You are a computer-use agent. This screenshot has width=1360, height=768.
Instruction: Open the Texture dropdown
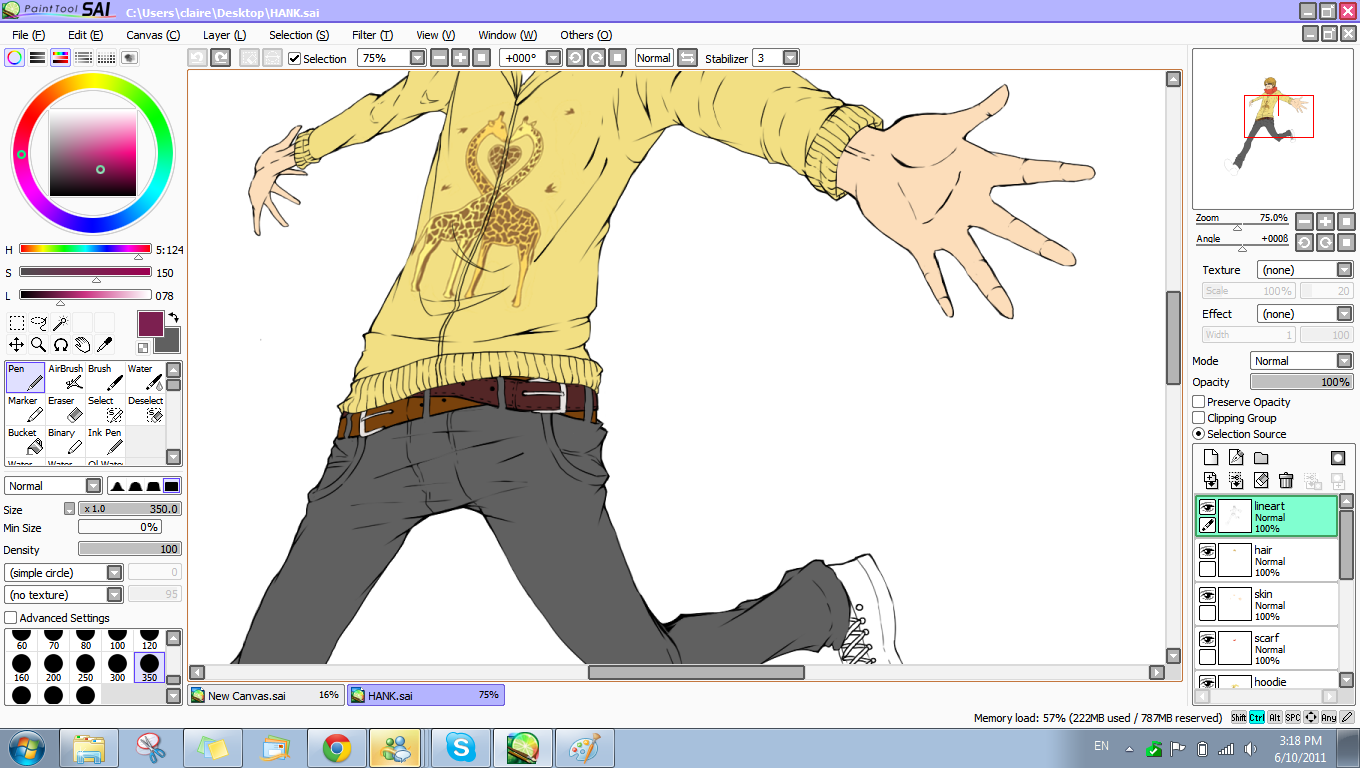coord(1344,270)
